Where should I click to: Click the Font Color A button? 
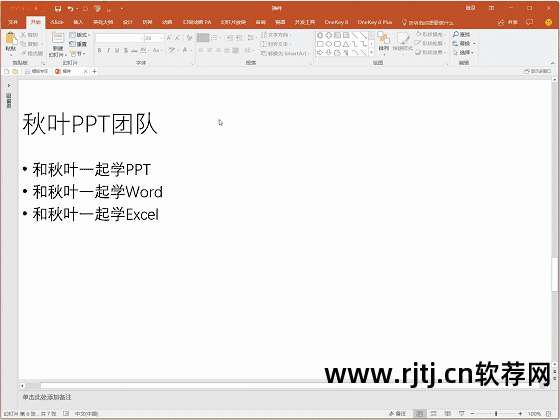pyautogui.click(x=185, y=50)
